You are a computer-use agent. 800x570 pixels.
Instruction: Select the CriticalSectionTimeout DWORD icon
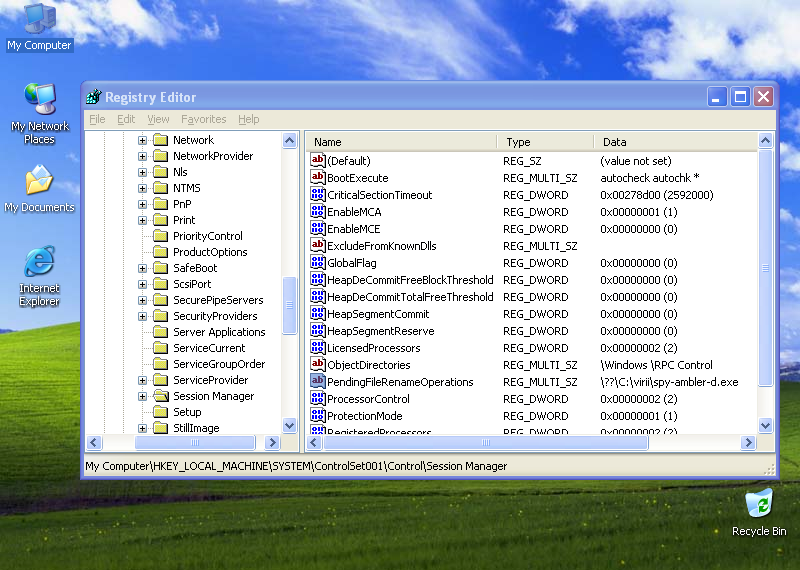pos(317,194)
